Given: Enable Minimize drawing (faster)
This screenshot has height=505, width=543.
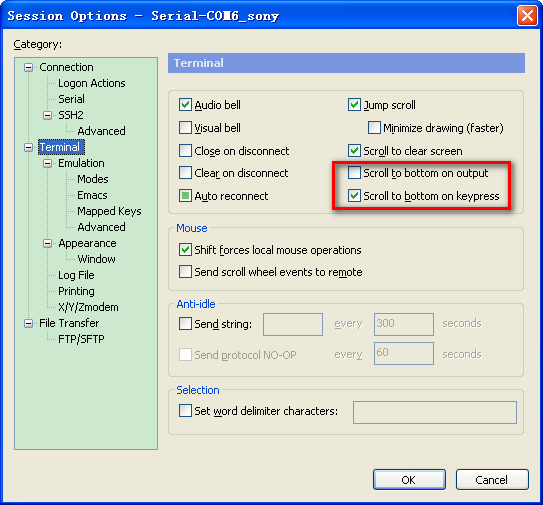Looking at the screenshot, I should pos(374,127).
